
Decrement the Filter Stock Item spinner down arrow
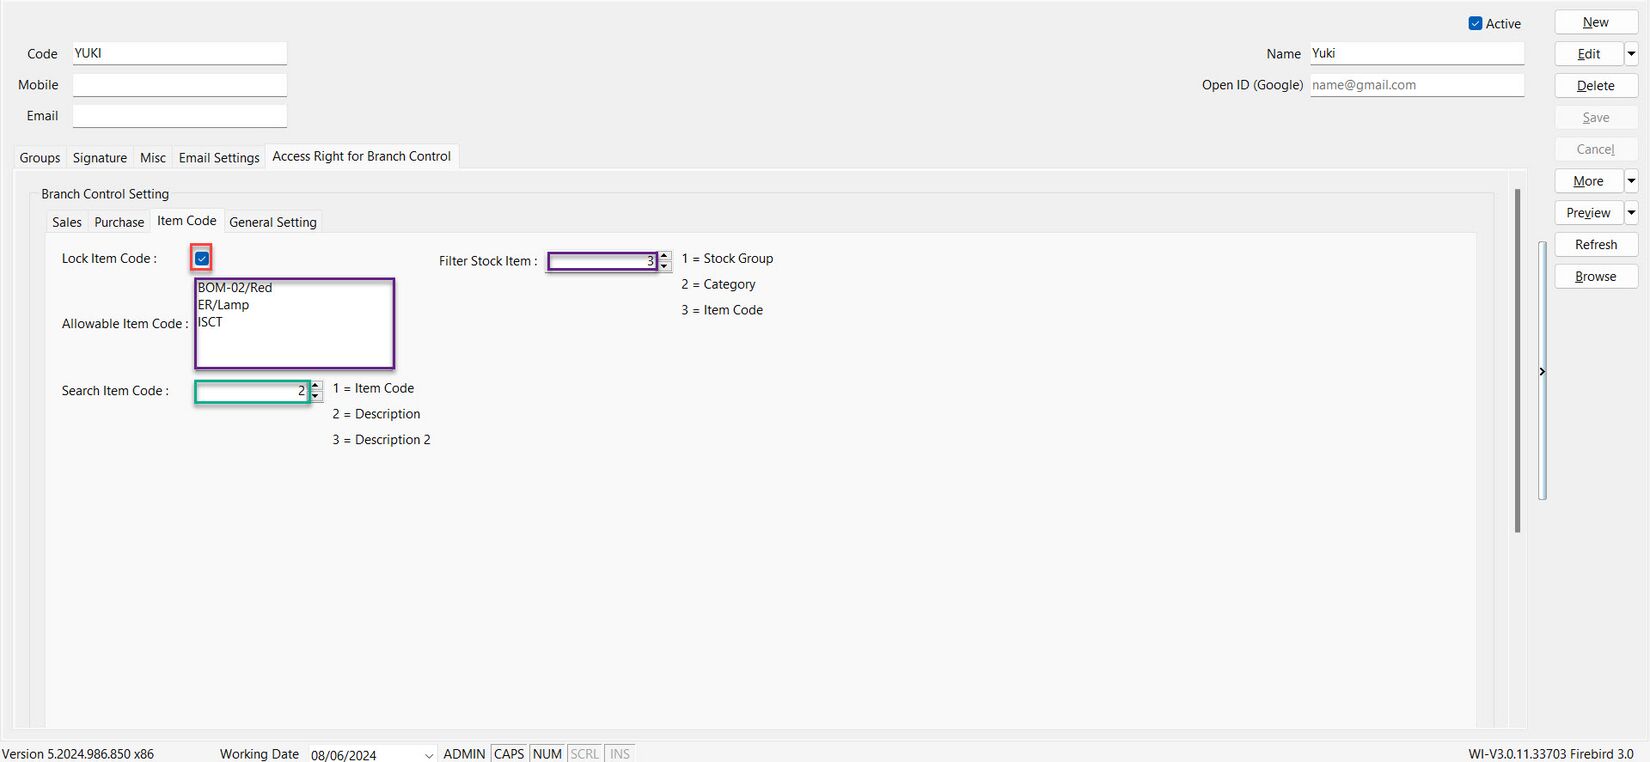664,266
